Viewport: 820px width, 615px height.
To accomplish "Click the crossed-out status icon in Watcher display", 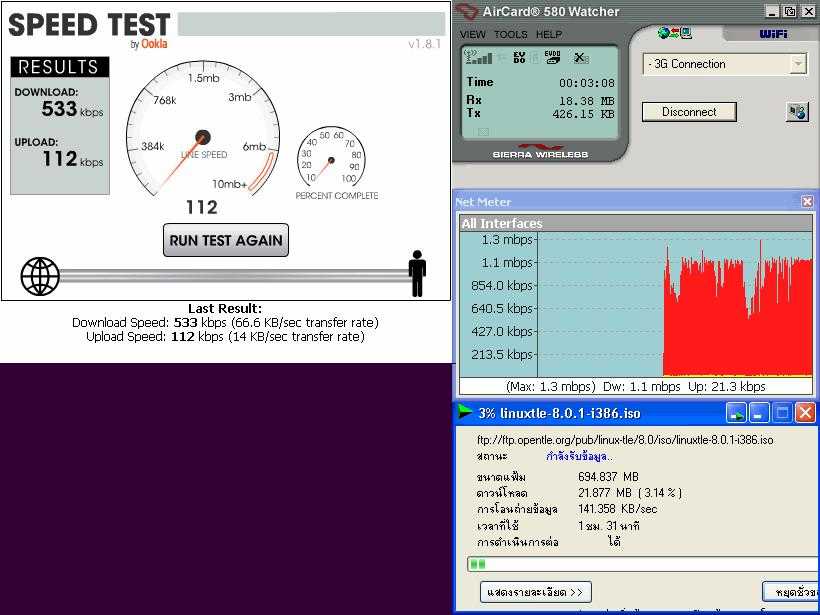I will [580, 57].
